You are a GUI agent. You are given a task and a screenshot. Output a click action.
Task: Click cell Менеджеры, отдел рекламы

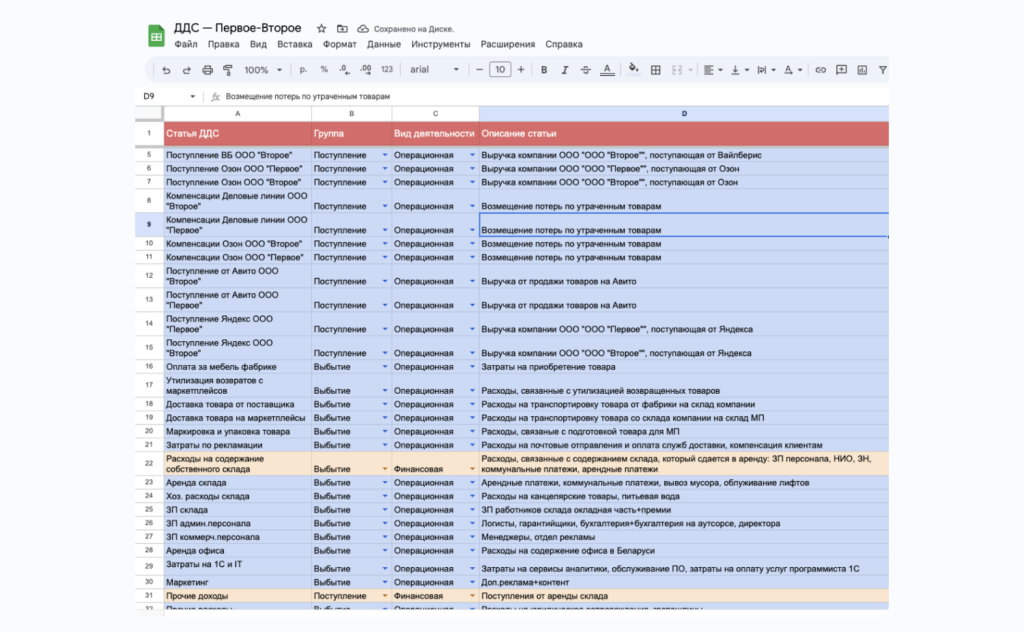684,537
